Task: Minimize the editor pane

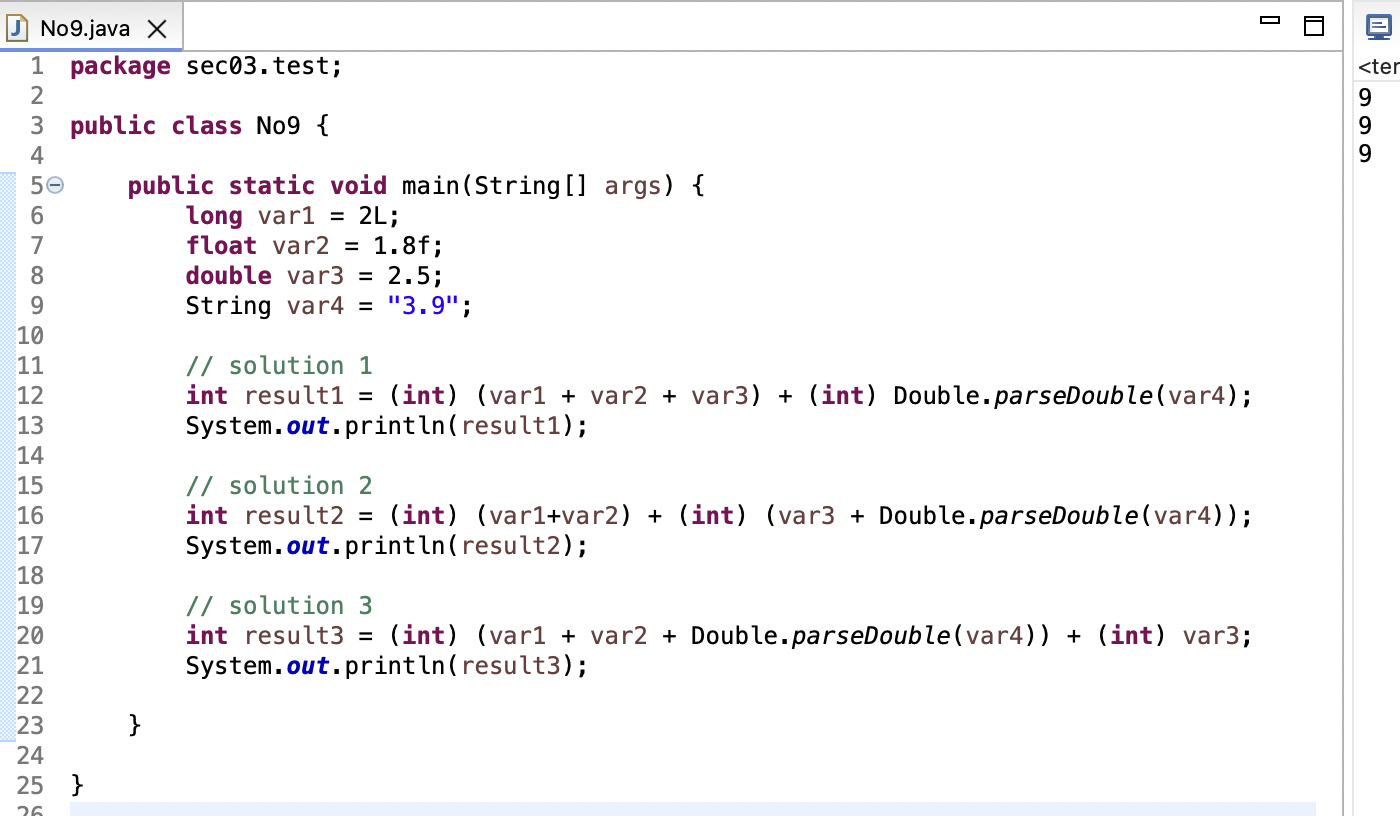Action: click(x=1270, y=21)
